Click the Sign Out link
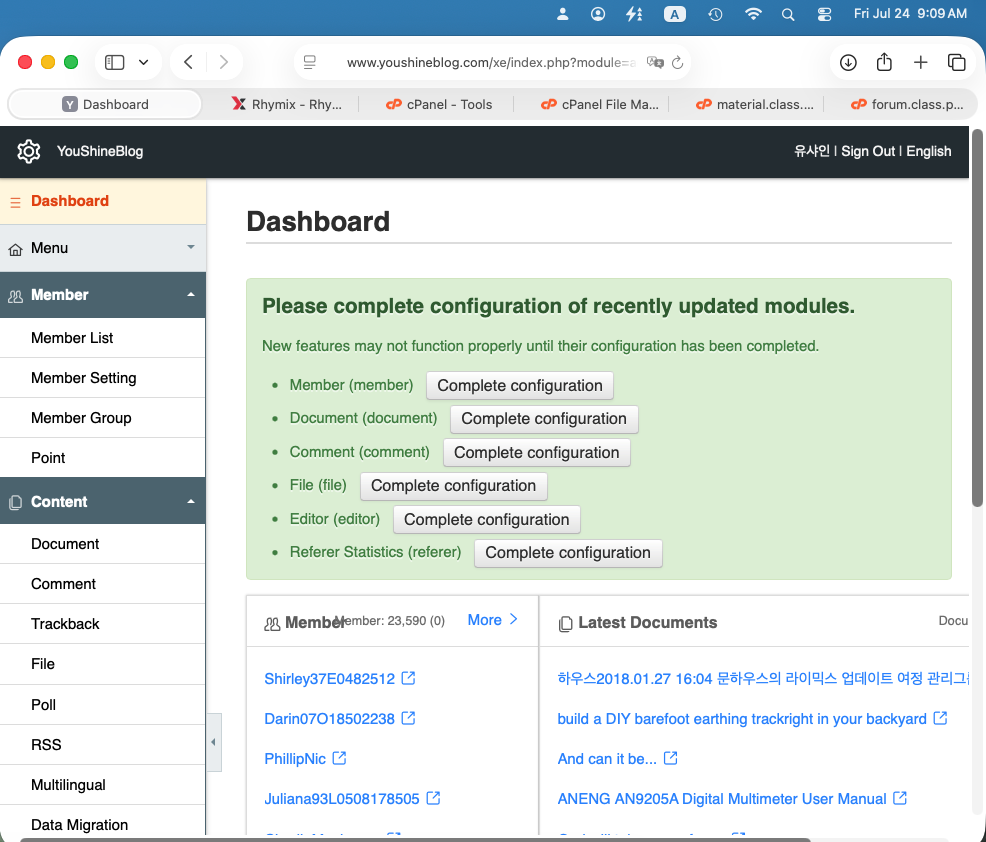Screen dimensions: 986x842 tap(868, 152)
